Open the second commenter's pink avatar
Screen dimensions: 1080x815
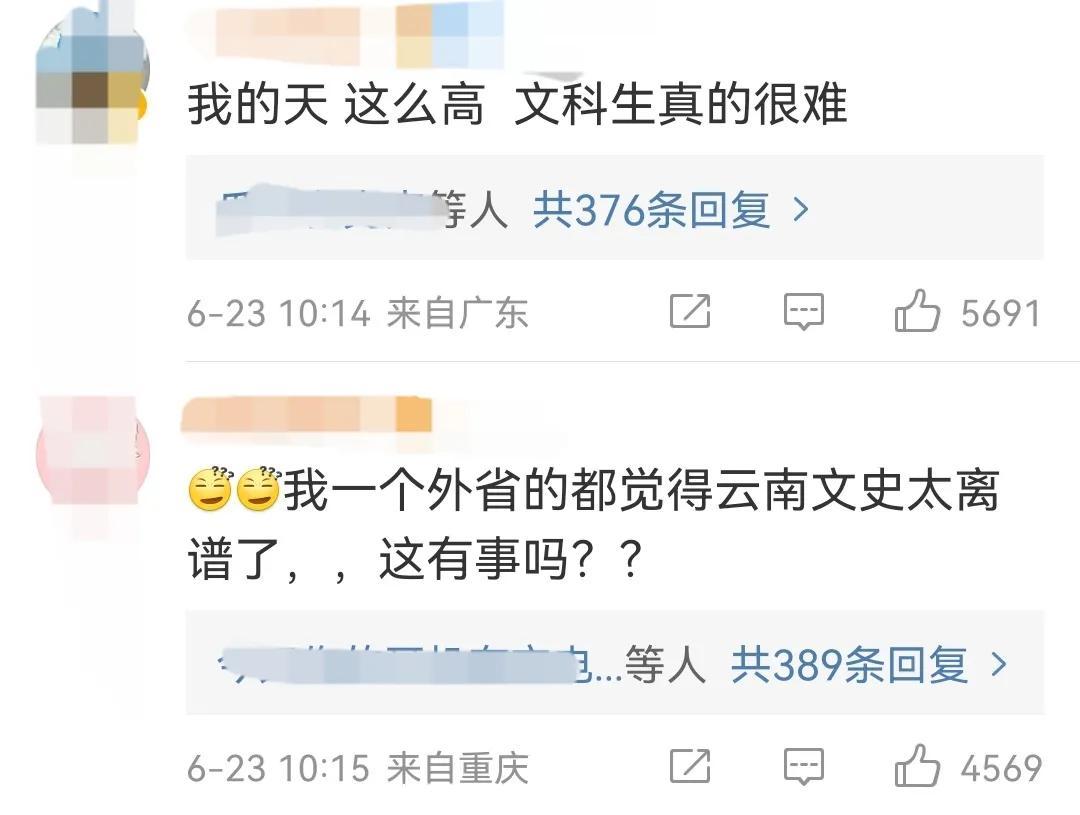91,452
